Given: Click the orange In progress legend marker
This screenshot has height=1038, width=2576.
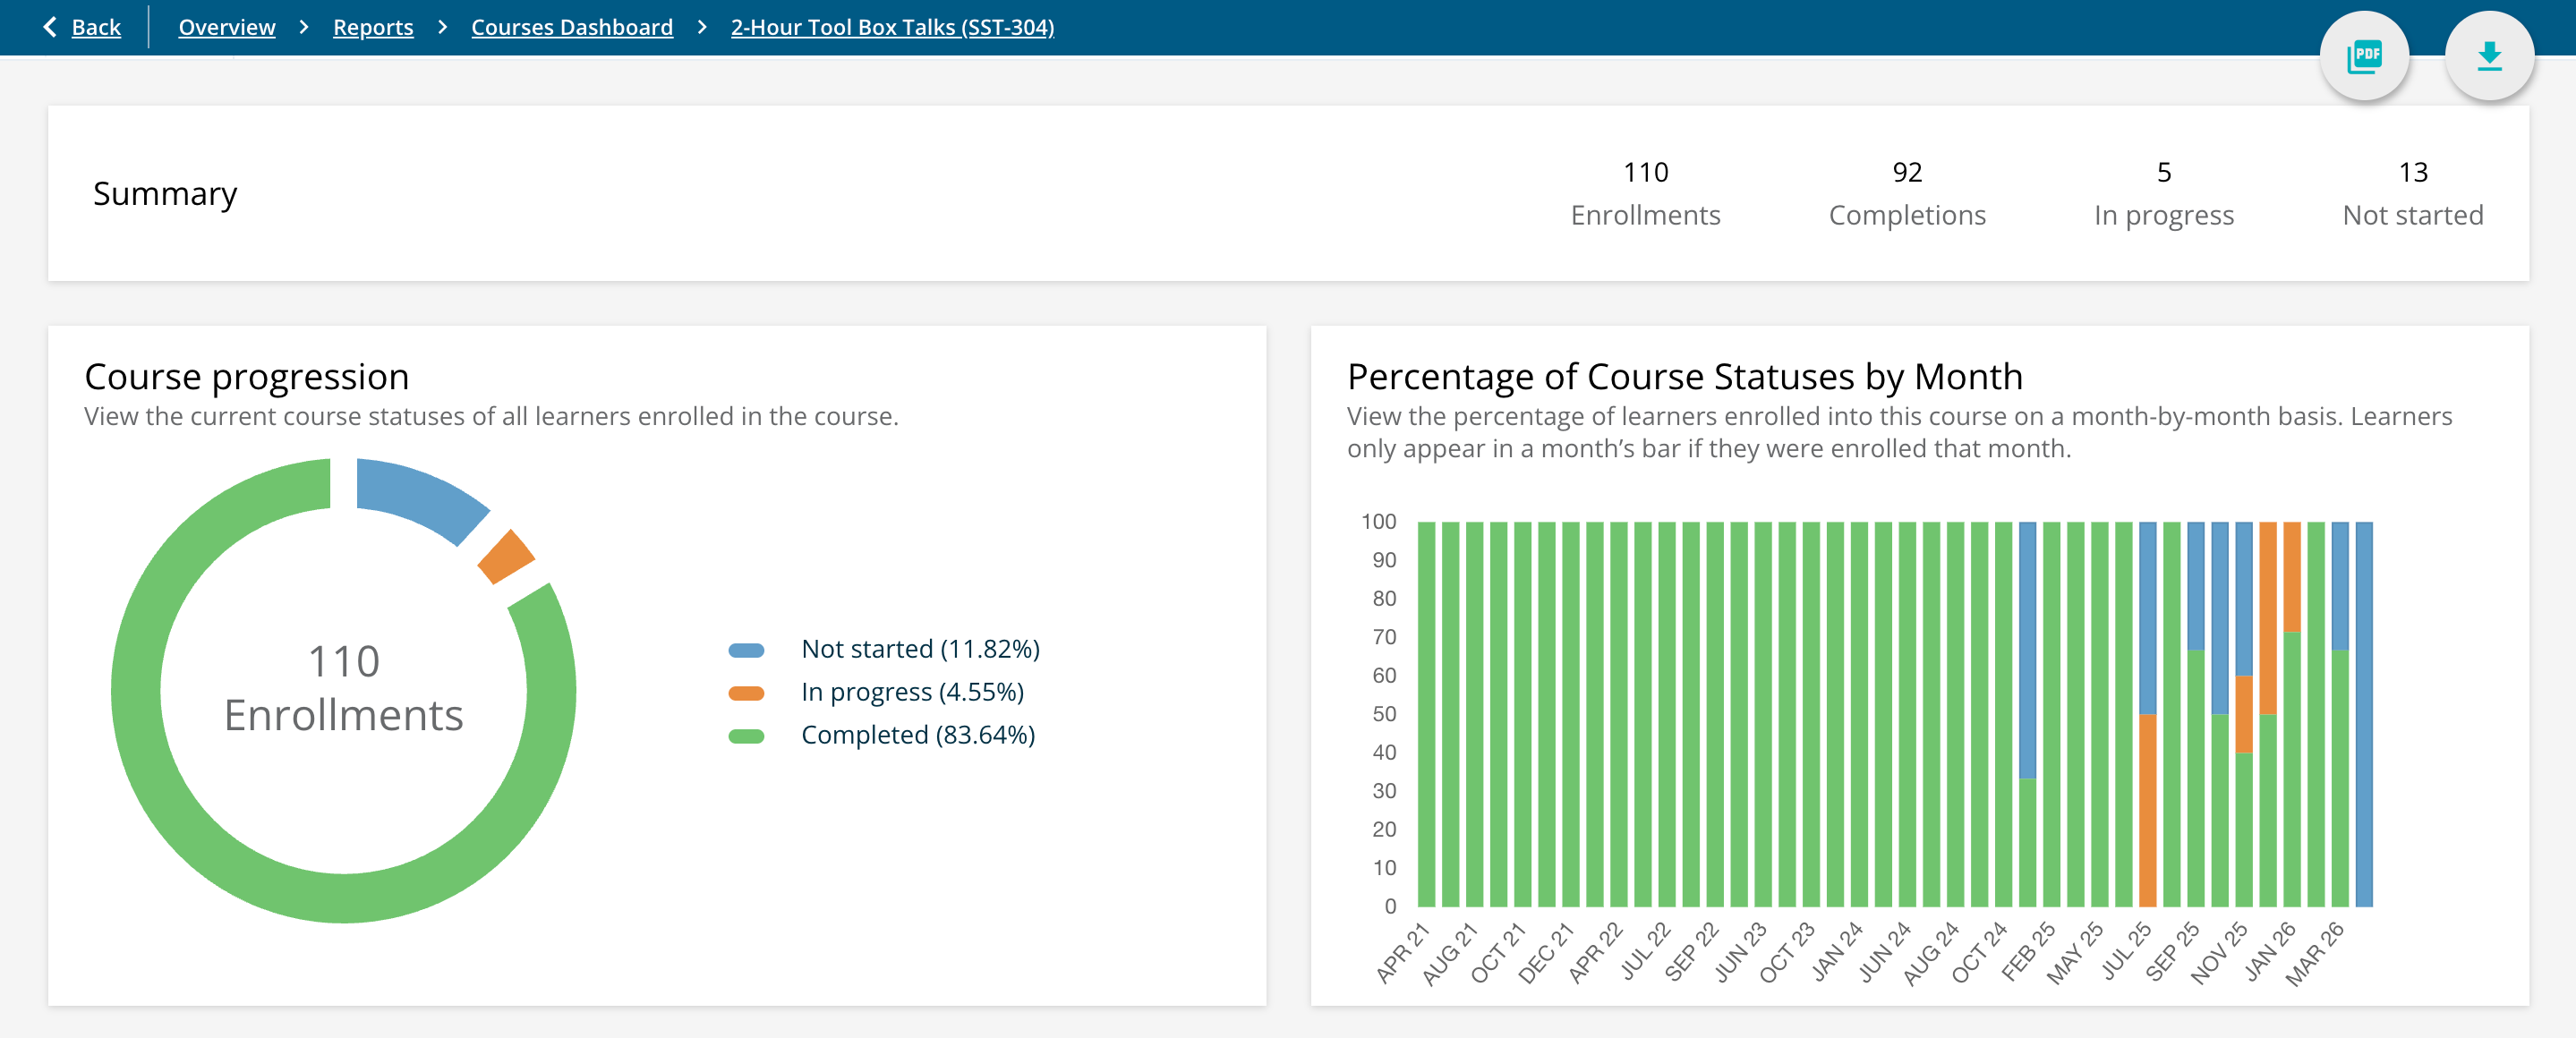Looking at the screenshot, I should click(746, 693).
